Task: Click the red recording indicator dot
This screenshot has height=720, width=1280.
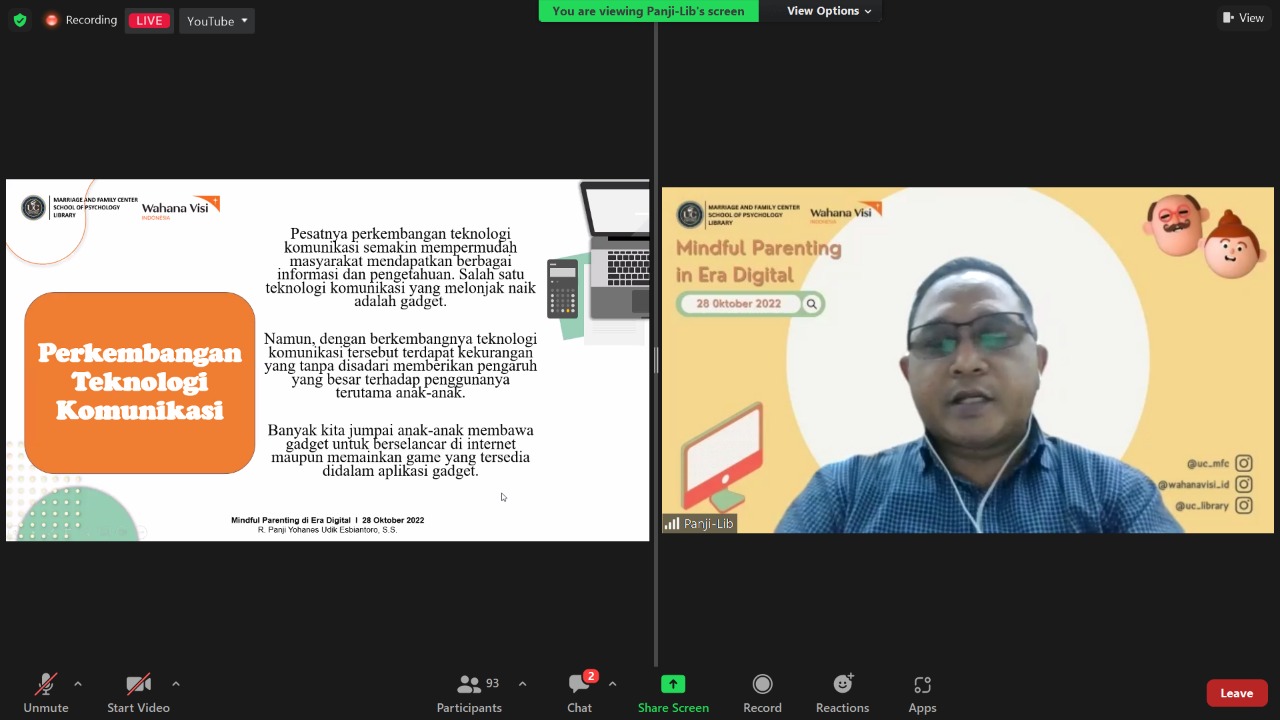Action: pyautogui.click(x=52, y=20)
